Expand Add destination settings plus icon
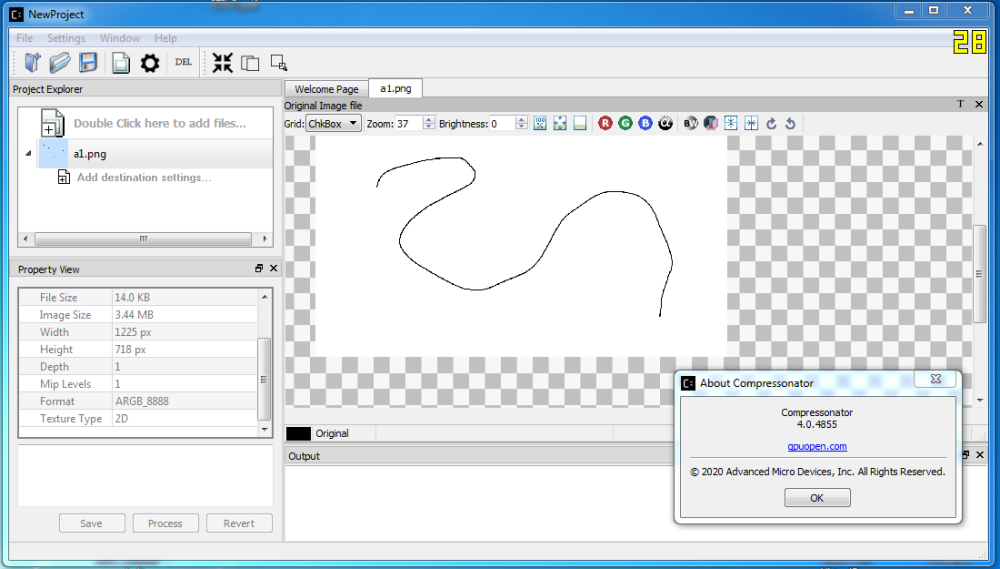This screenshot has width=1000, height=569. (63, 178)
